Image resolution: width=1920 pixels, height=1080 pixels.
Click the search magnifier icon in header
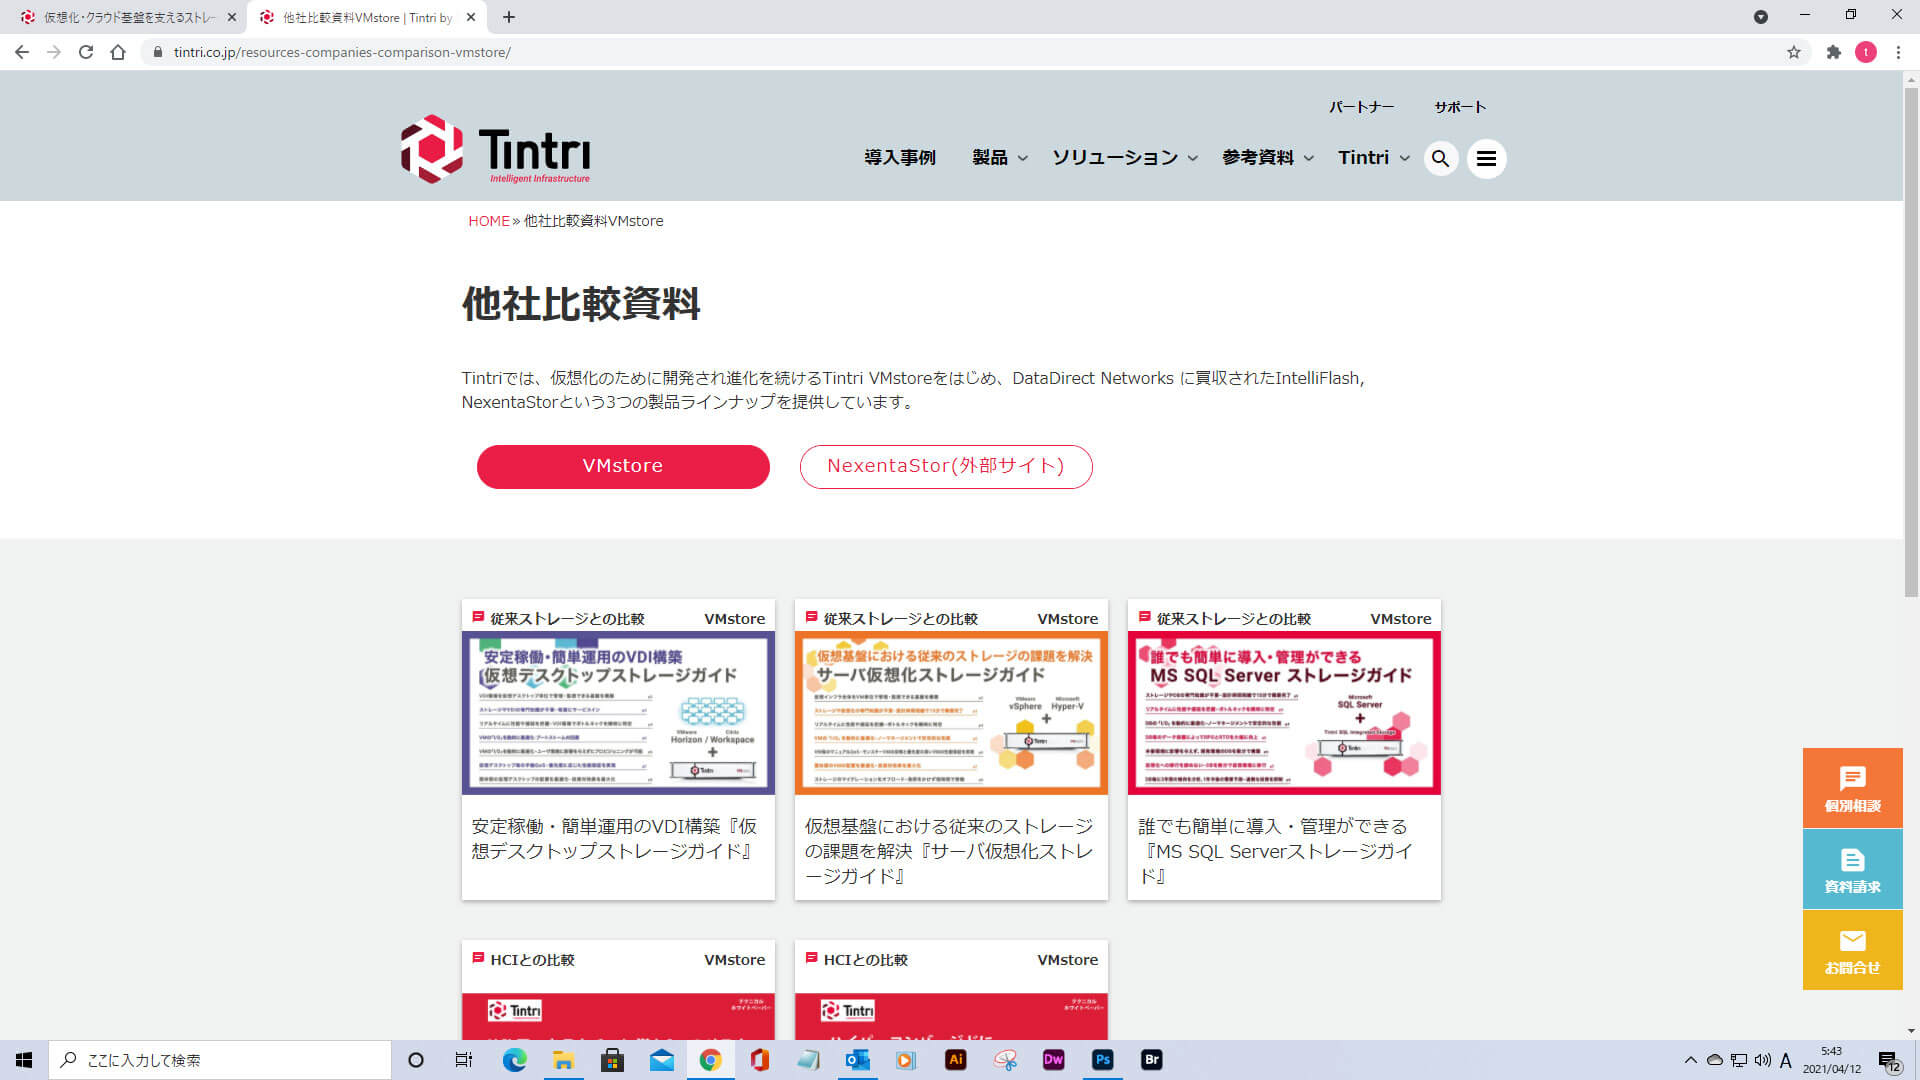tap(1440, 158)
